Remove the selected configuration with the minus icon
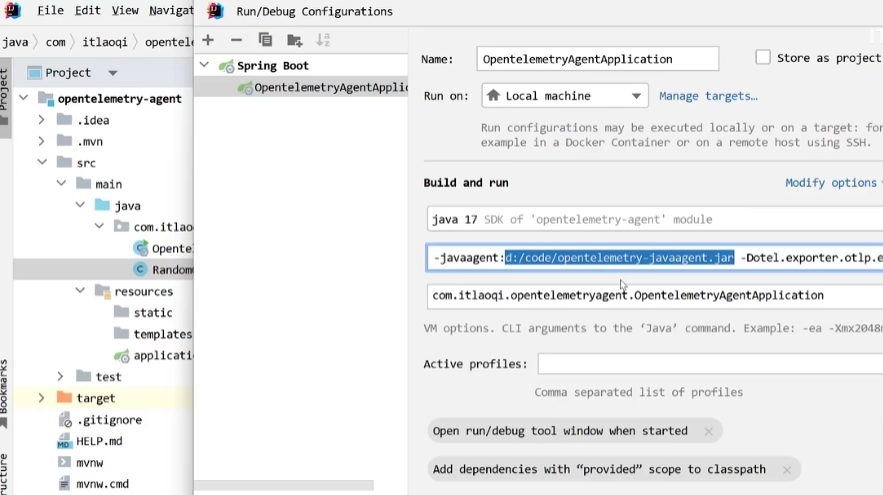Image resolution: width=883 pixels, height=495 pixels. [237, 40]
